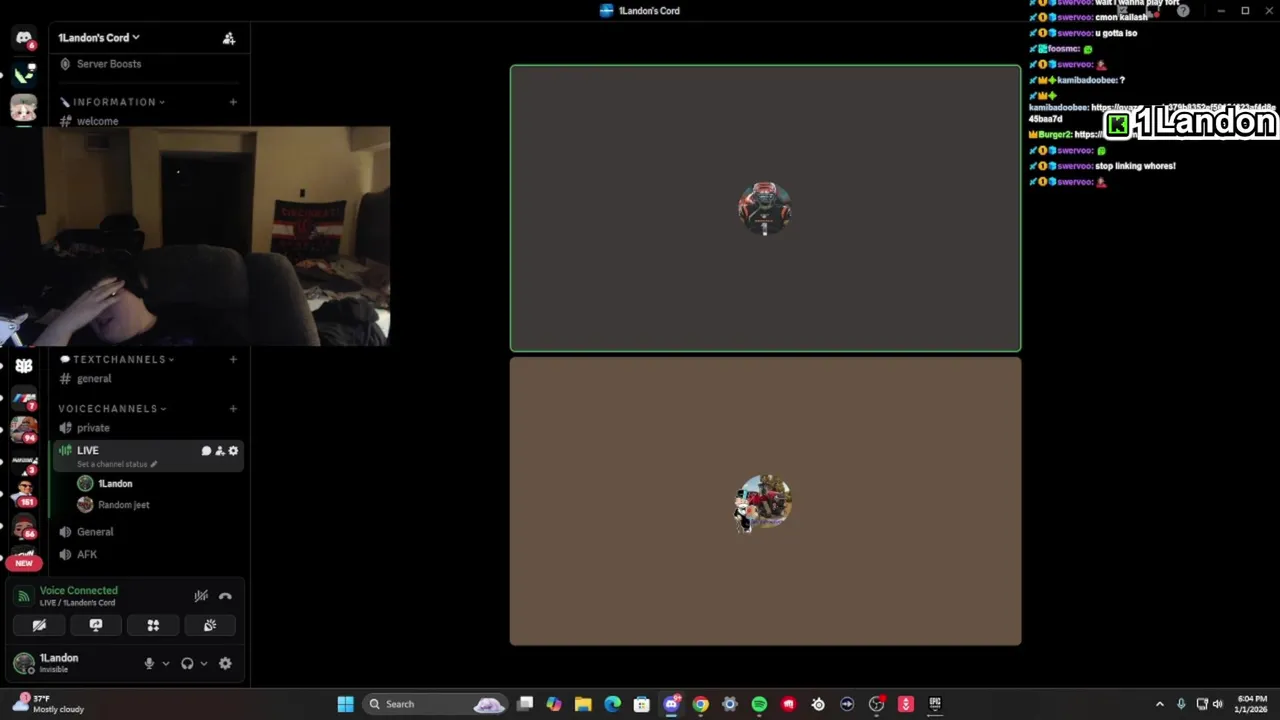
Task: Add a channel to TEXTCHANNELS category
Action: [233, 359]
